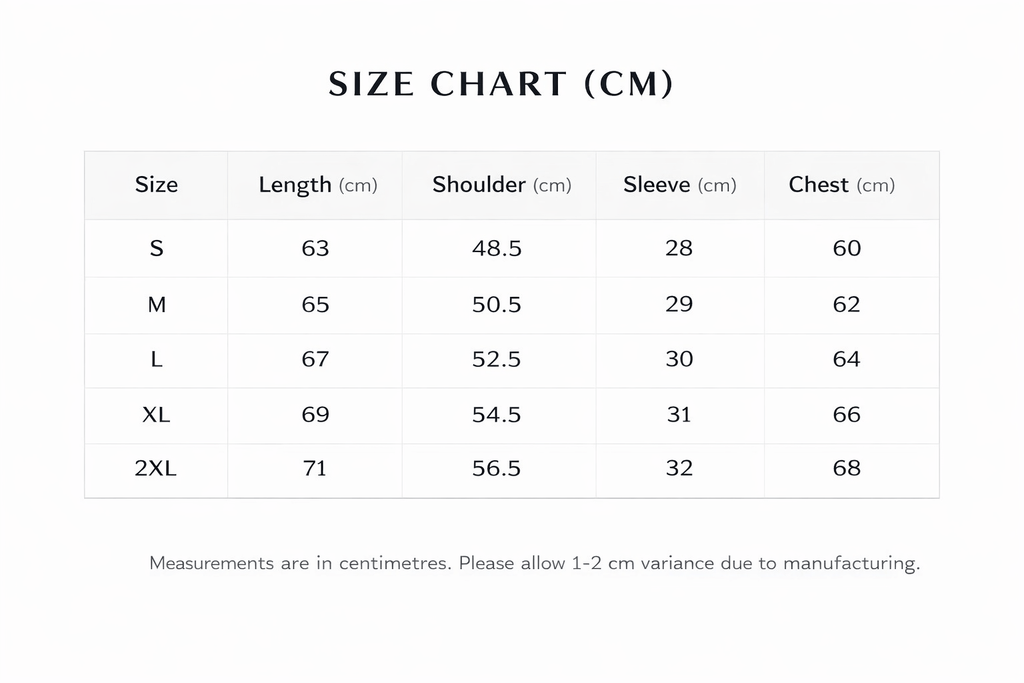Click the SIZE CHART (CM) title

(x=501, y=85)
